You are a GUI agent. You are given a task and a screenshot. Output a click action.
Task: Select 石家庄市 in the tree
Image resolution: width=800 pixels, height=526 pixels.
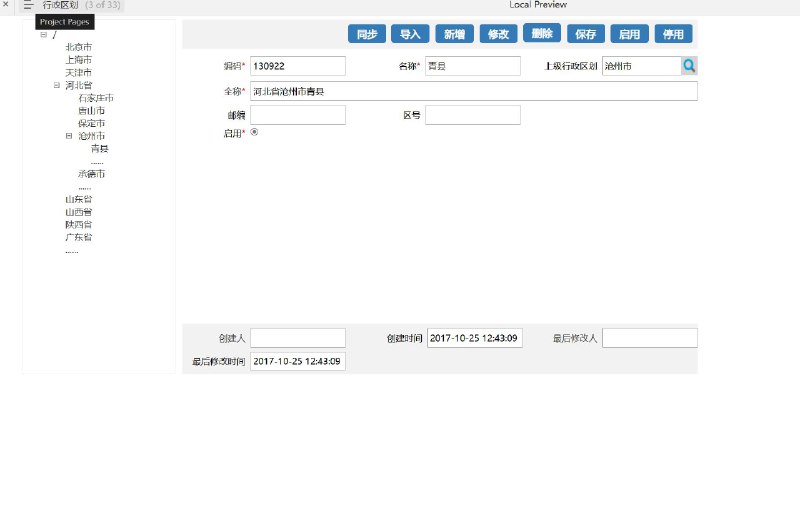pyautogui.click(x=96, y=98)
